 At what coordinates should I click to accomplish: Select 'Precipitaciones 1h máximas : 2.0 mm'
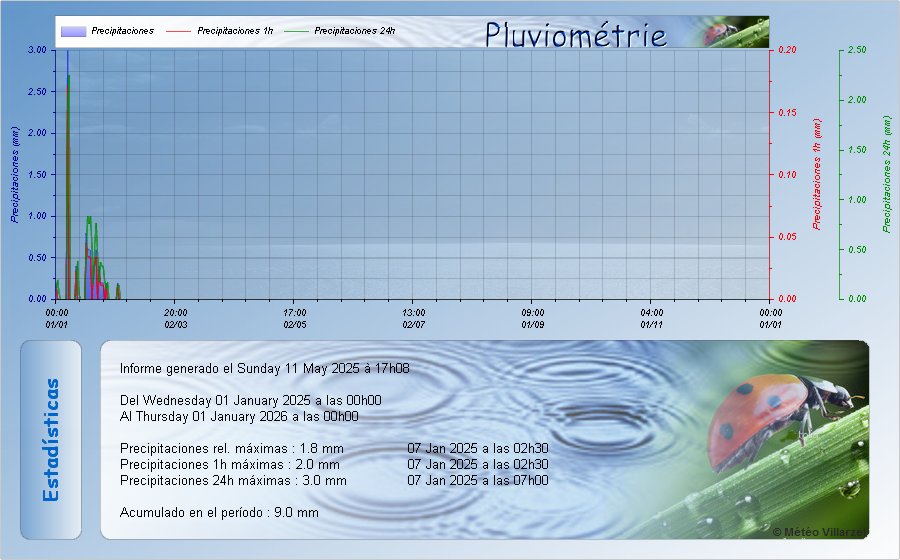pyautogui.click(x=230, y=465)
